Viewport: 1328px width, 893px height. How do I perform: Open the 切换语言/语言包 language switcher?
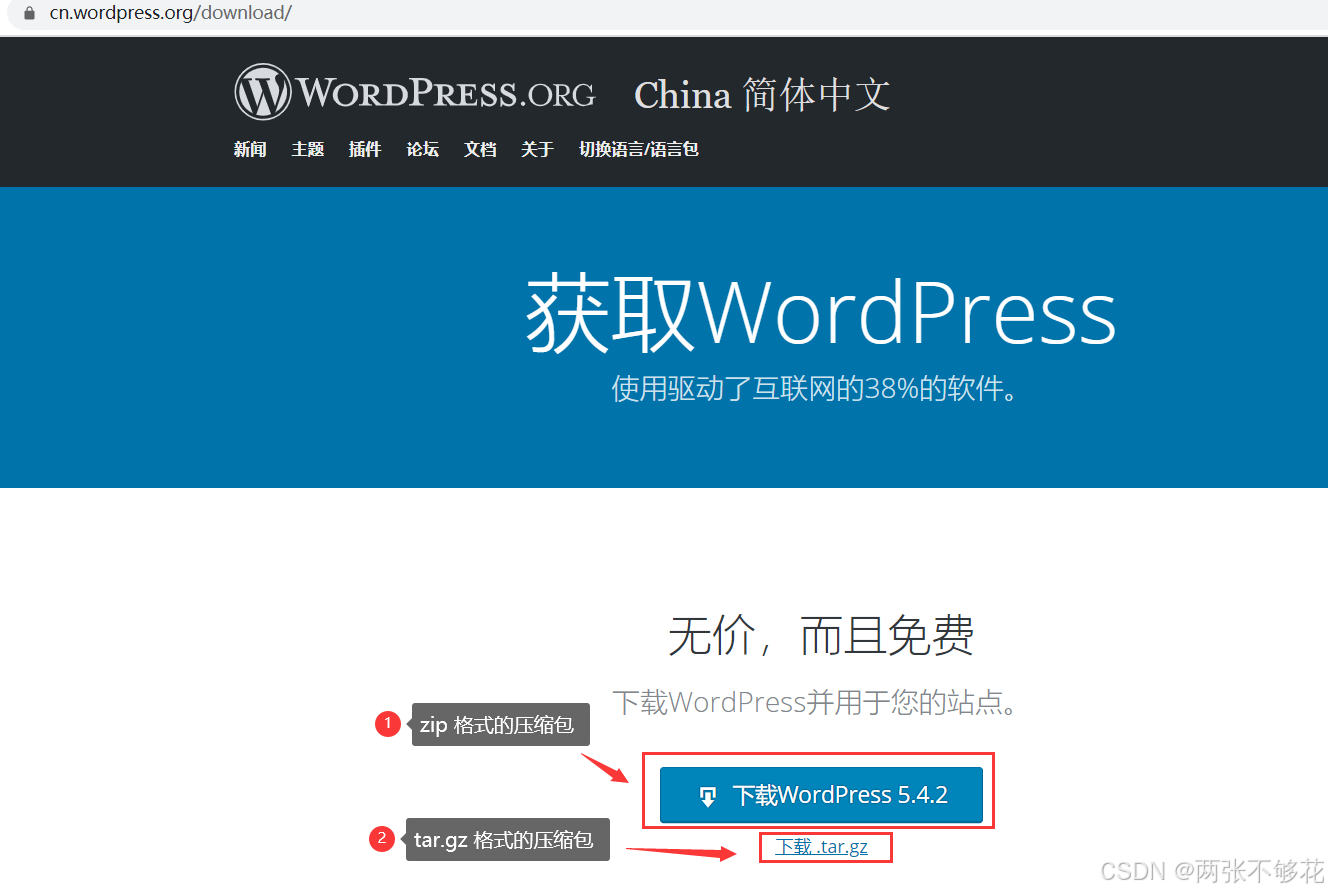639,149
